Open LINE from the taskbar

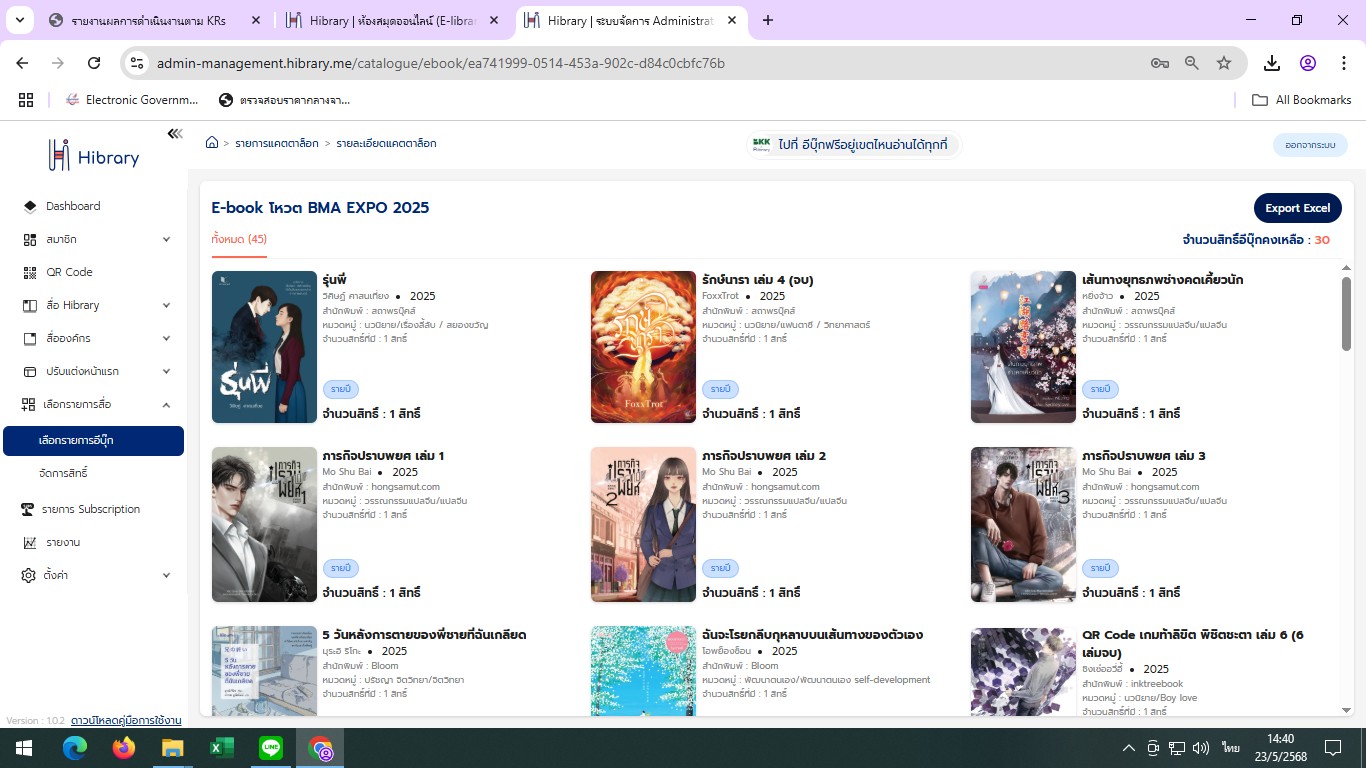[x=270, y=748]
